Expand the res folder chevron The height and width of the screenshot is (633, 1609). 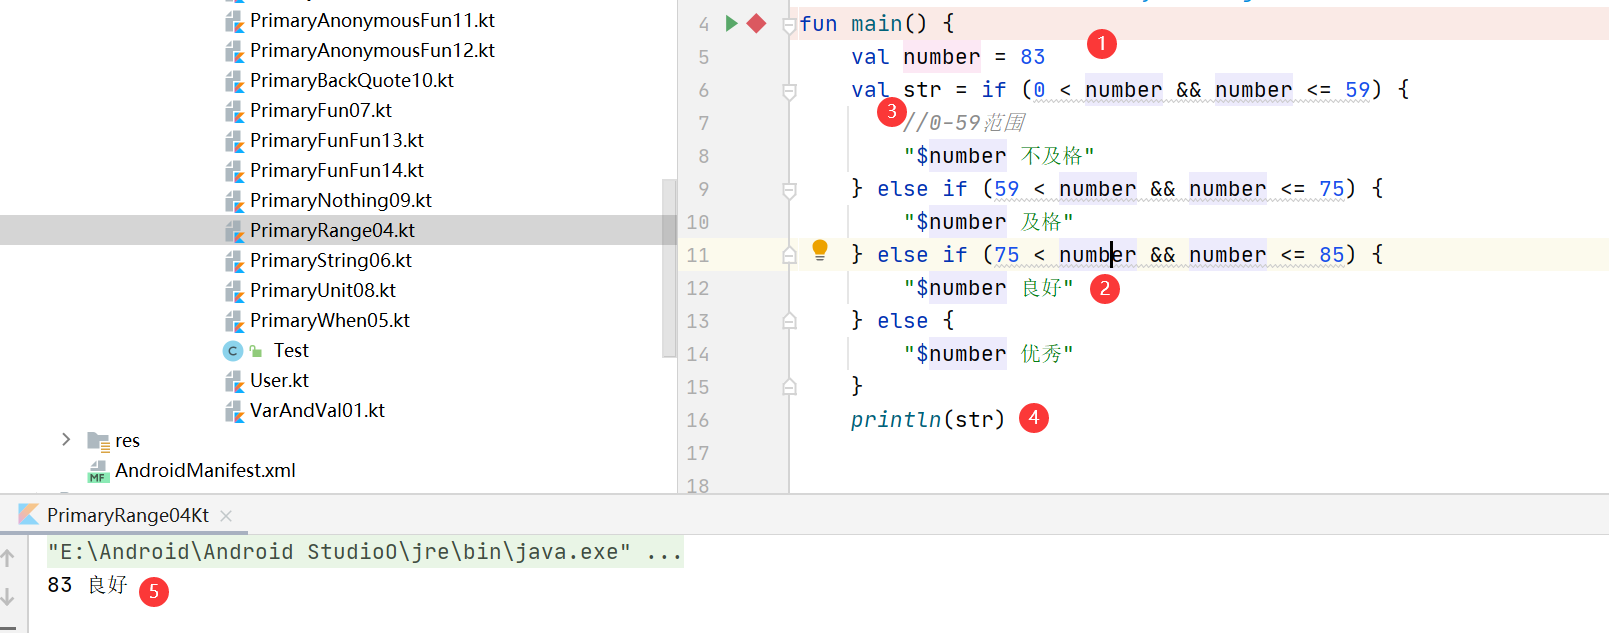66,440
